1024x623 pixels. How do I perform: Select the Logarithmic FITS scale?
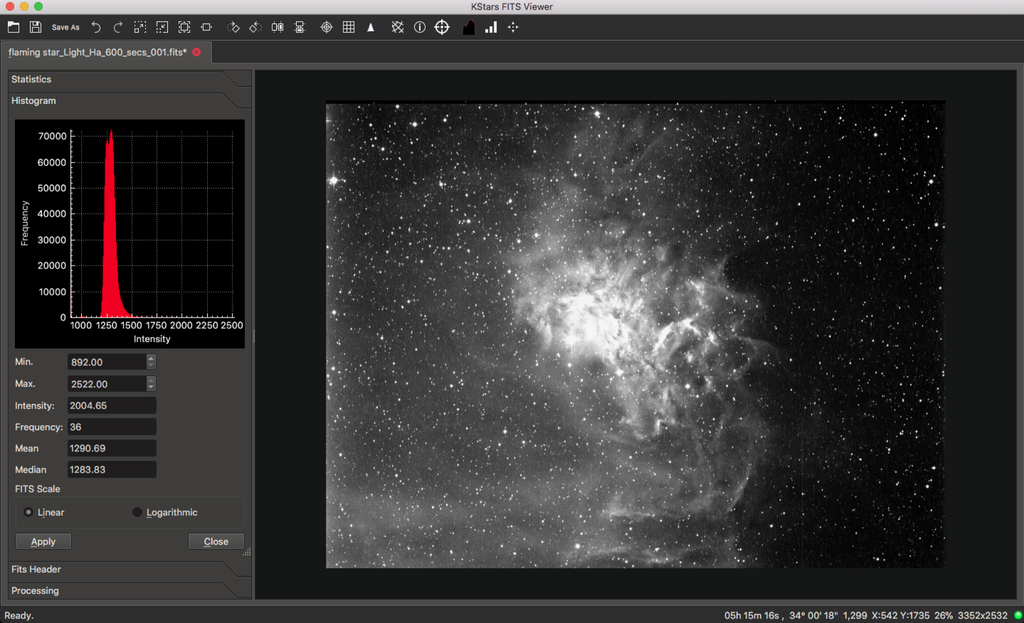pyautogui.click(x=165, y=512)
